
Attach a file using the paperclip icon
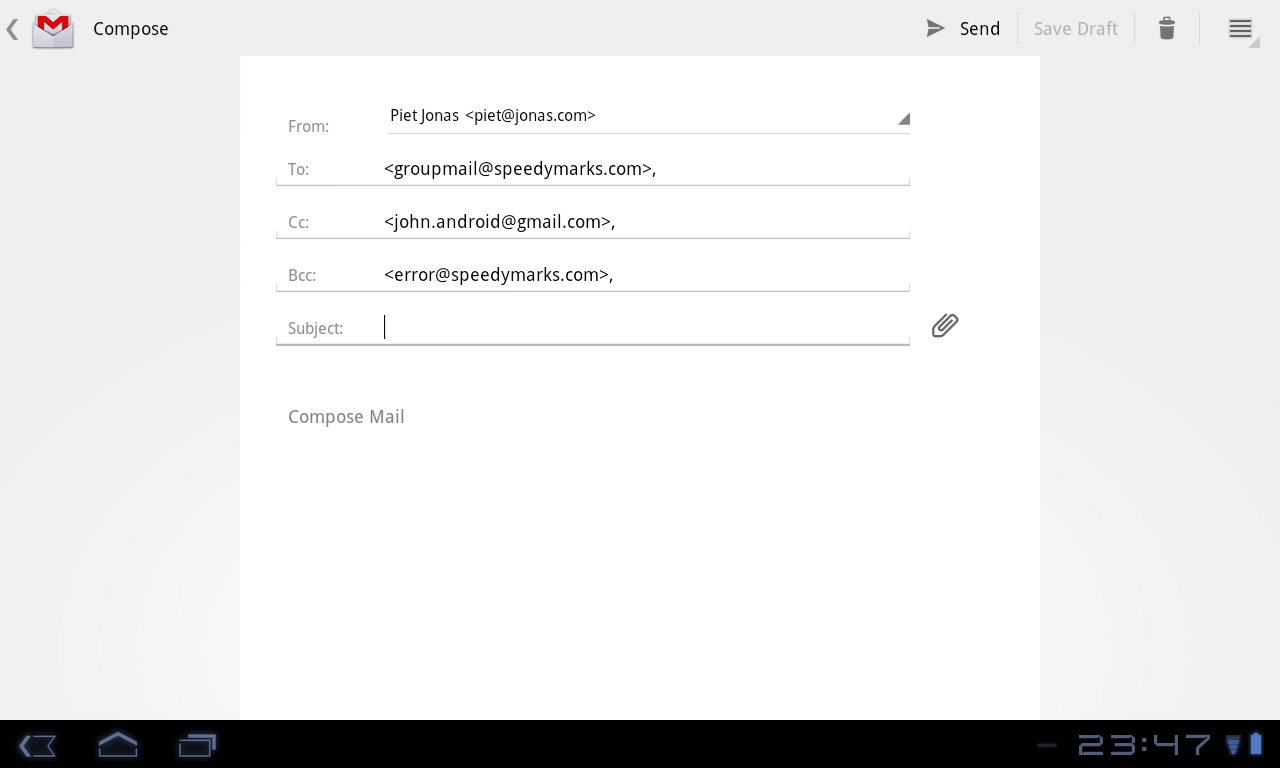pyautogui.click(x=944, y=325)
